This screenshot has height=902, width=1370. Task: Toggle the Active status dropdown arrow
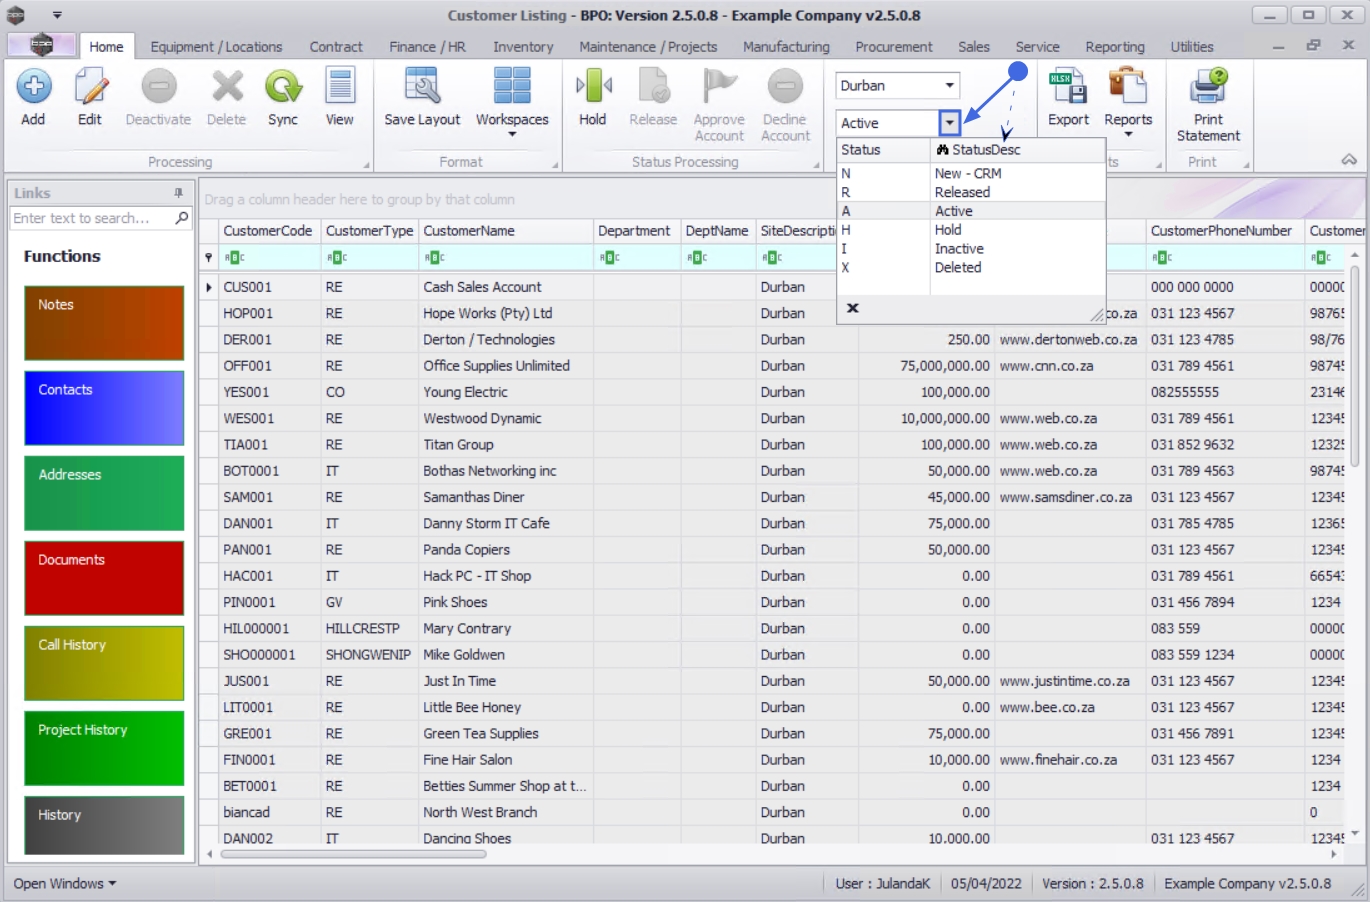tap(949, 123)
